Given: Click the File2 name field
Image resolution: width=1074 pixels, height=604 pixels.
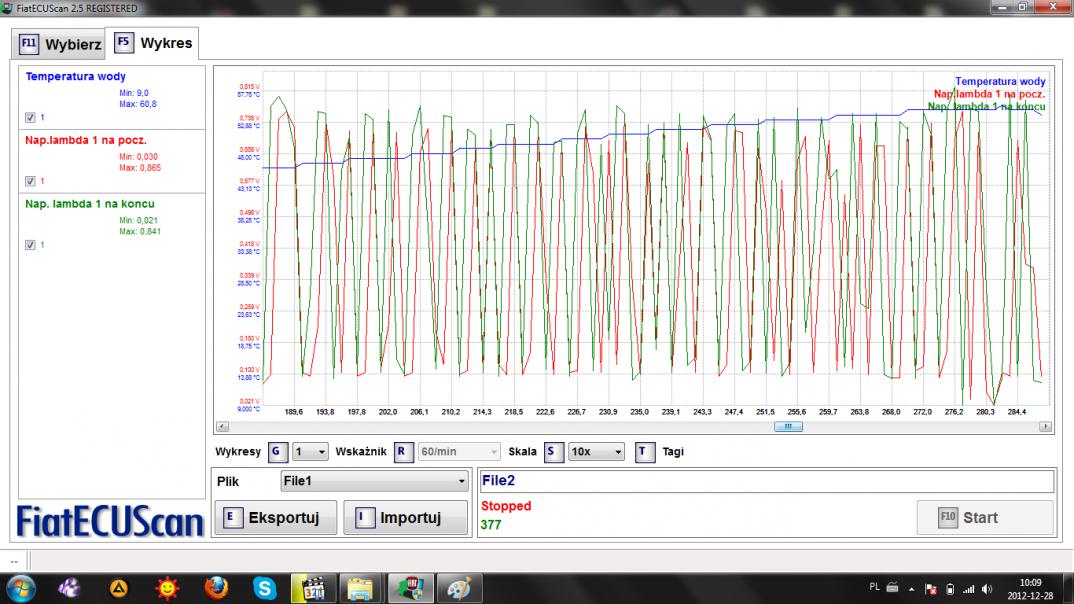Looking at the screenshot, I should pyautogui.click(x=766, y=481).
